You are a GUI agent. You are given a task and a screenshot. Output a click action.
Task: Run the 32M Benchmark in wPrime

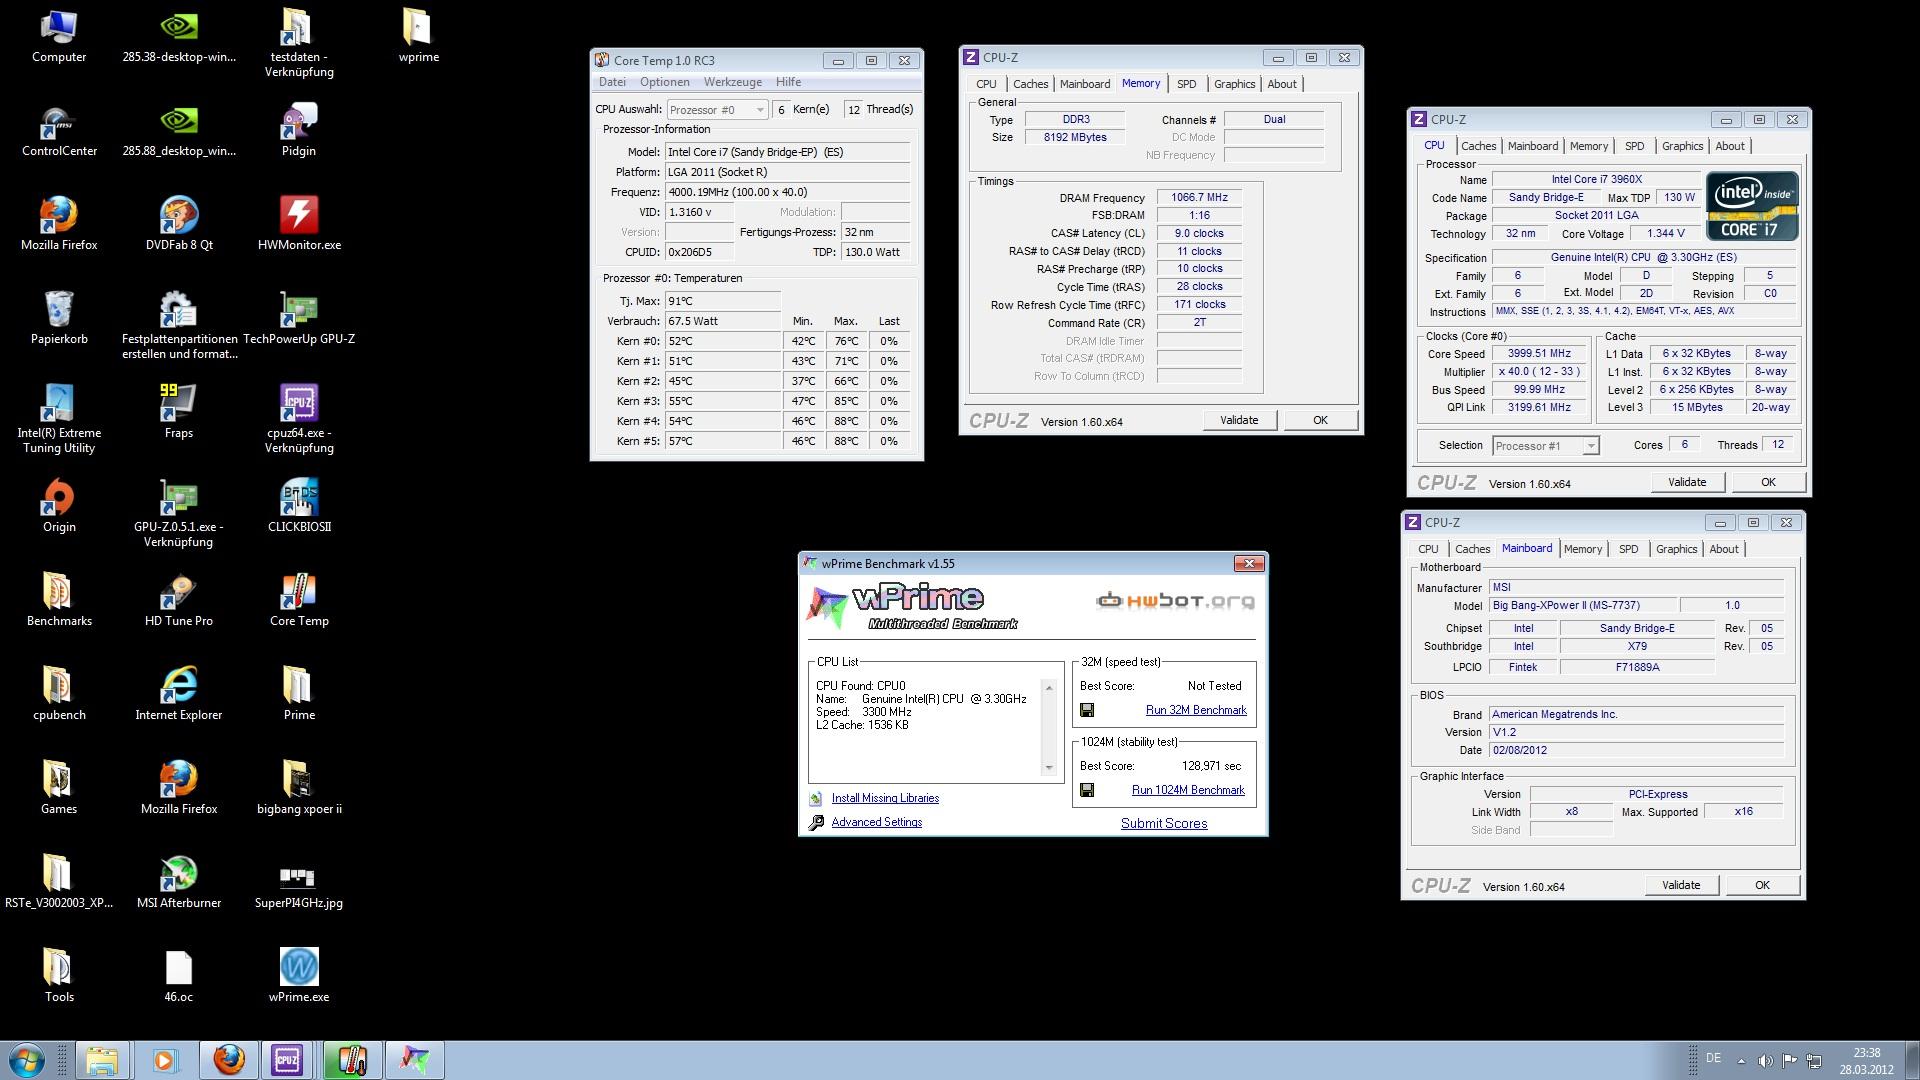point(1196,710)
